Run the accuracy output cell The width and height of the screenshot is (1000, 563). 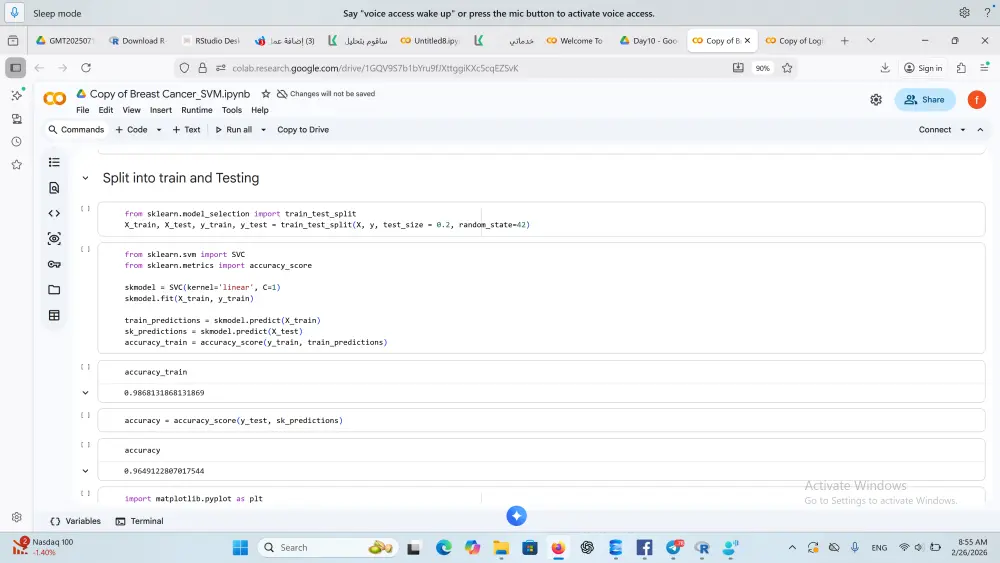(x=85, y=445)
